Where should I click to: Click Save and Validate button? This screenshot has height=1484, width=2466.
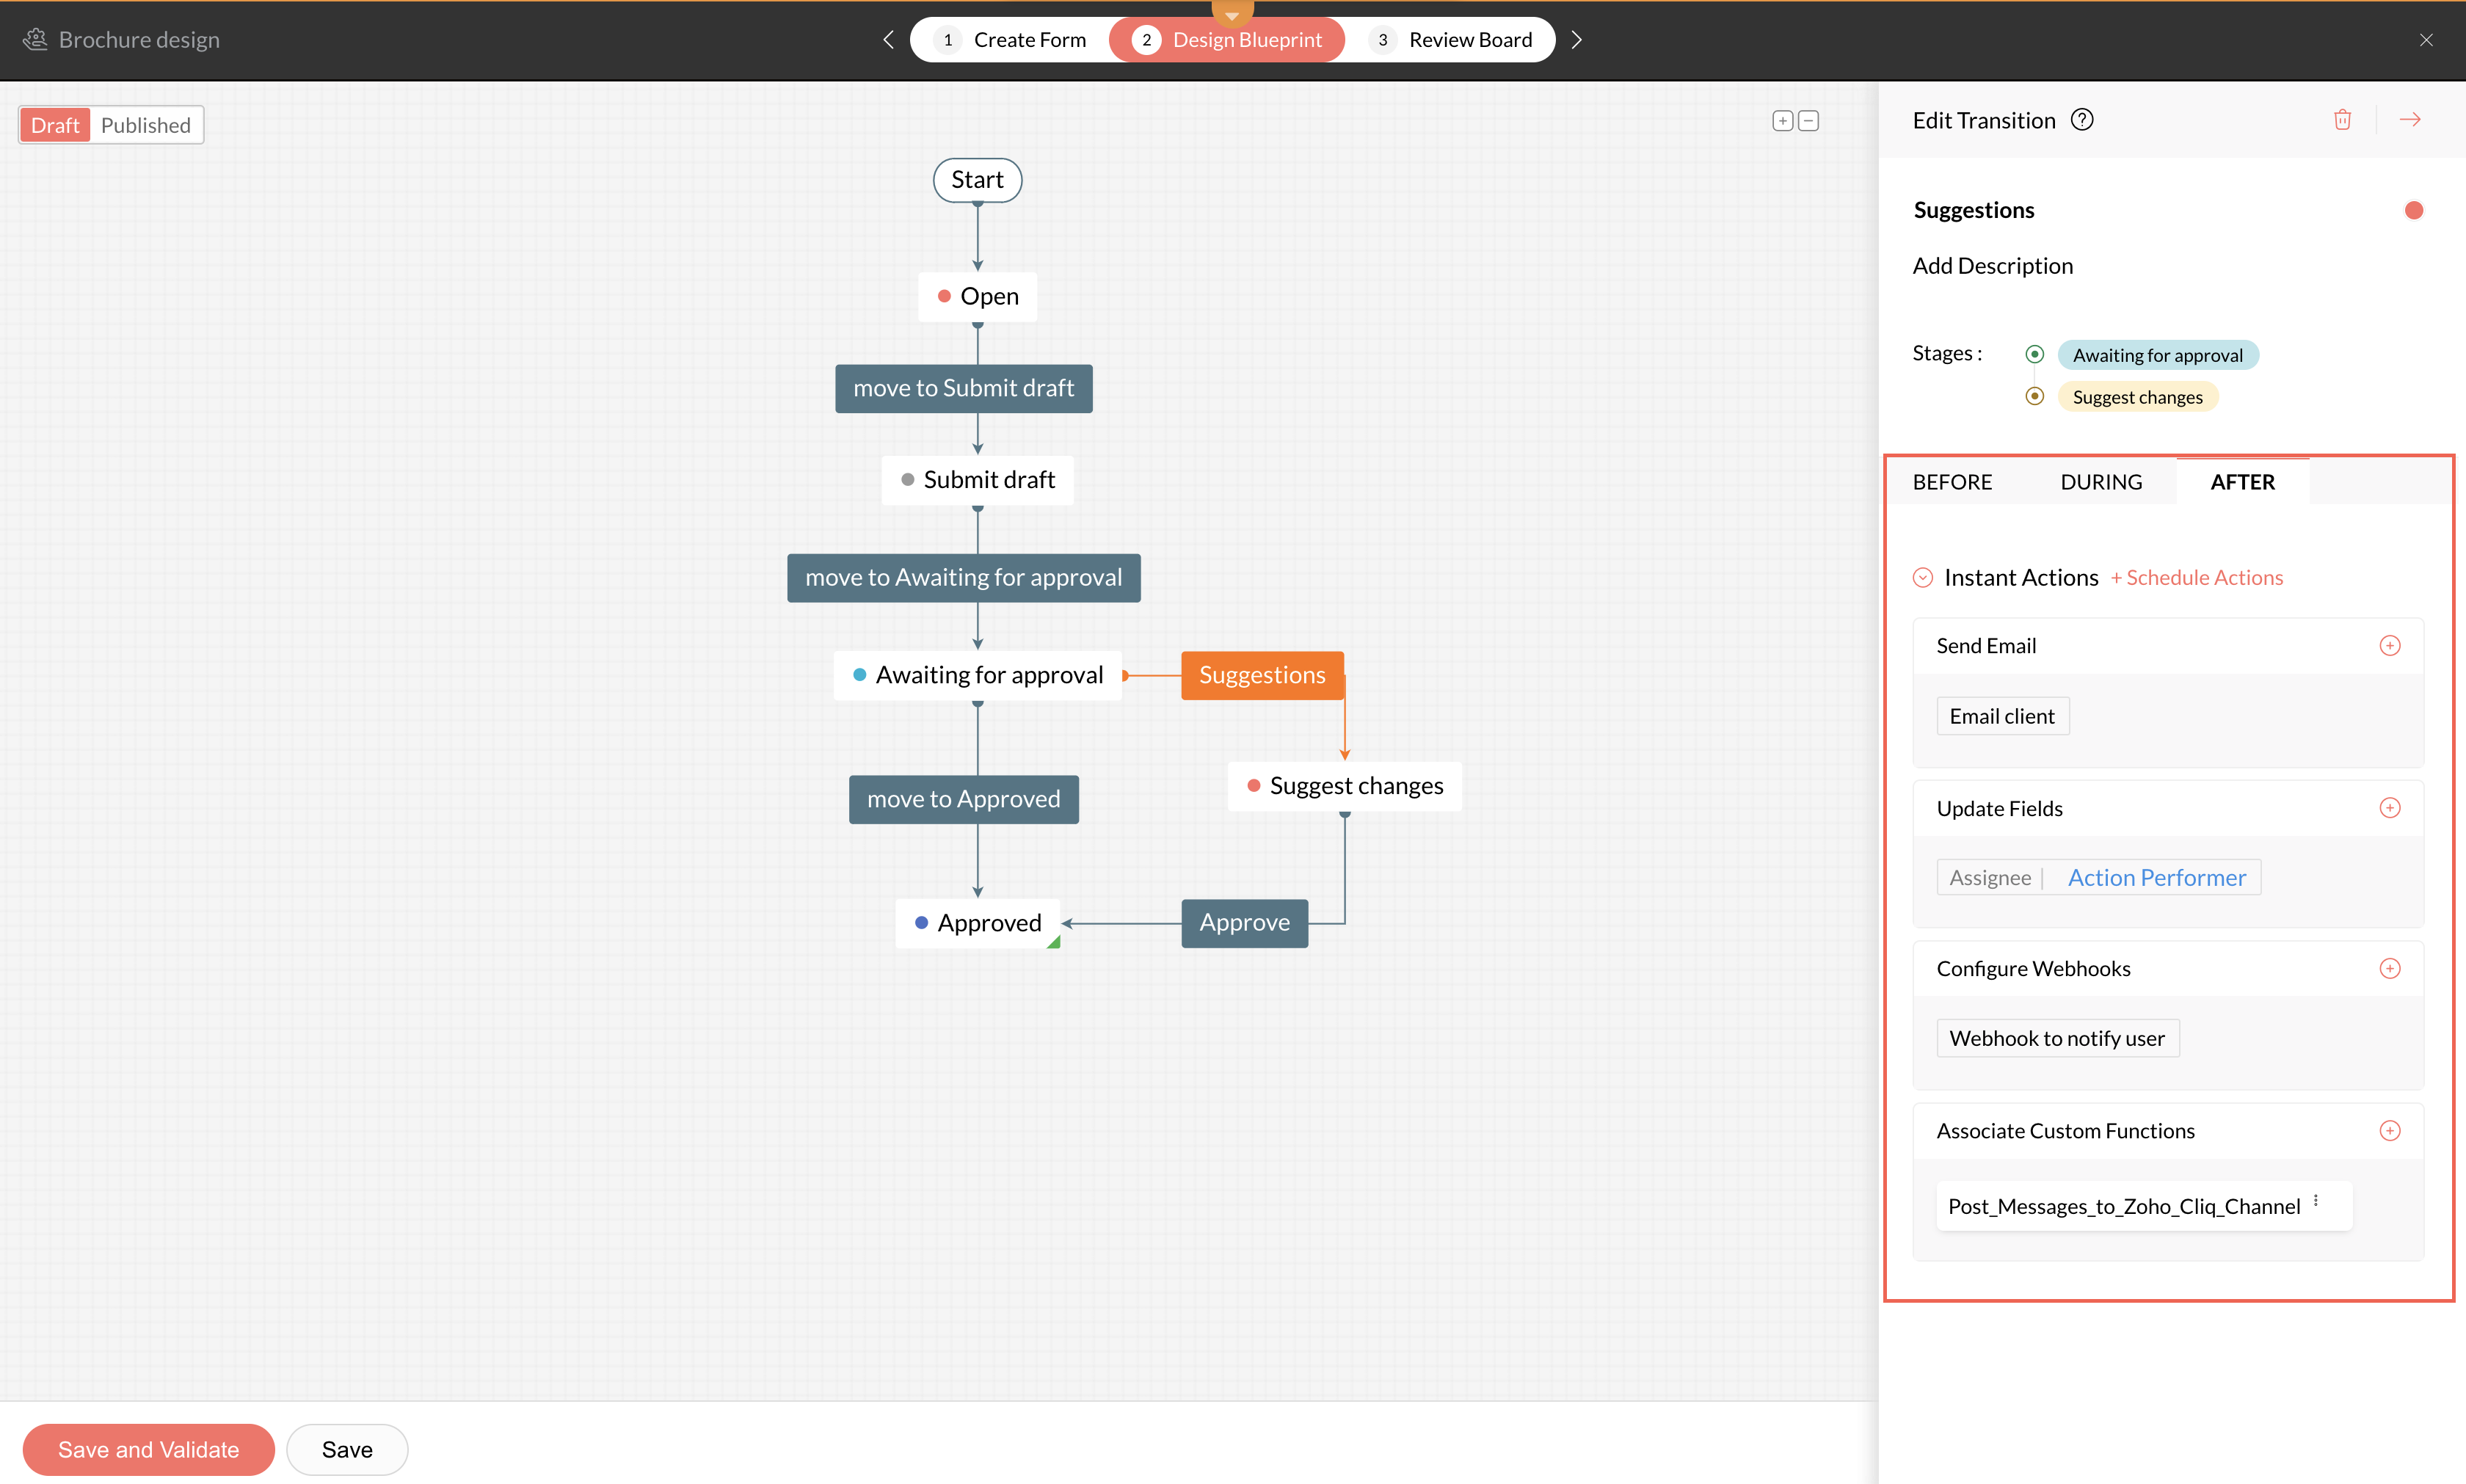point(148,1450)
